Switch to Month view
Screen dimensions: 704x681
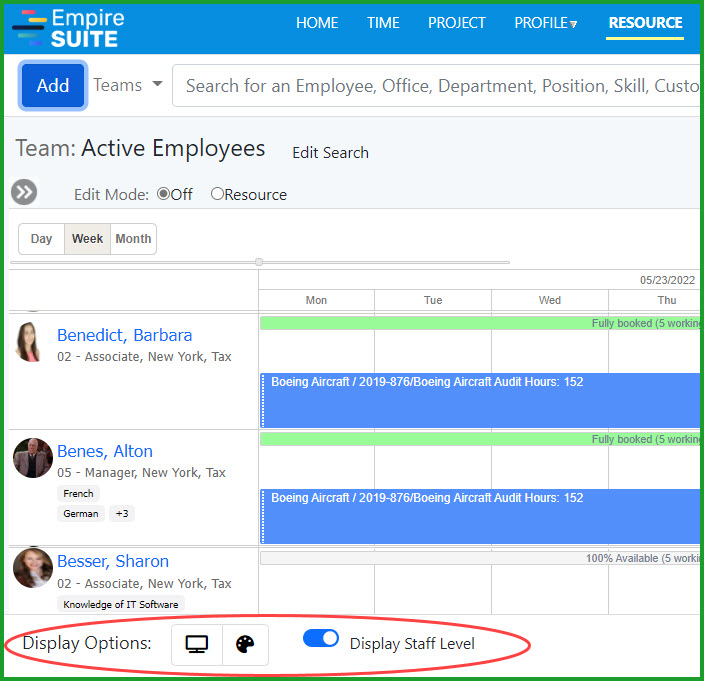[x=133, y=239]
